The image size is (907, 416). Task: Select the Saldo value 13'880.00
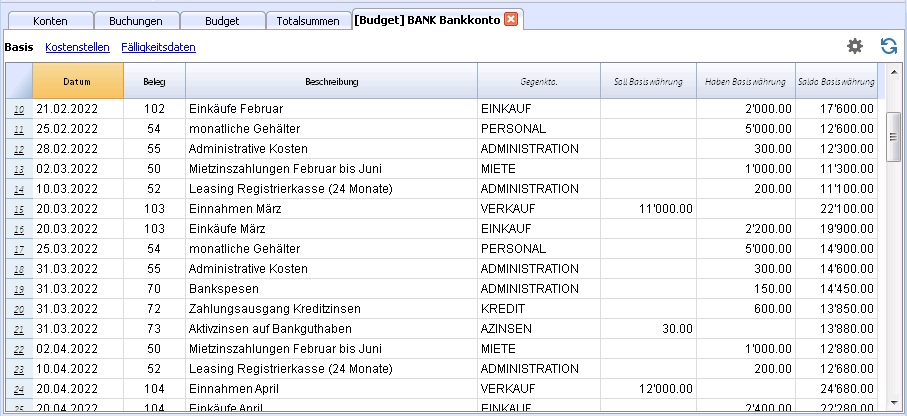(836, 329)
